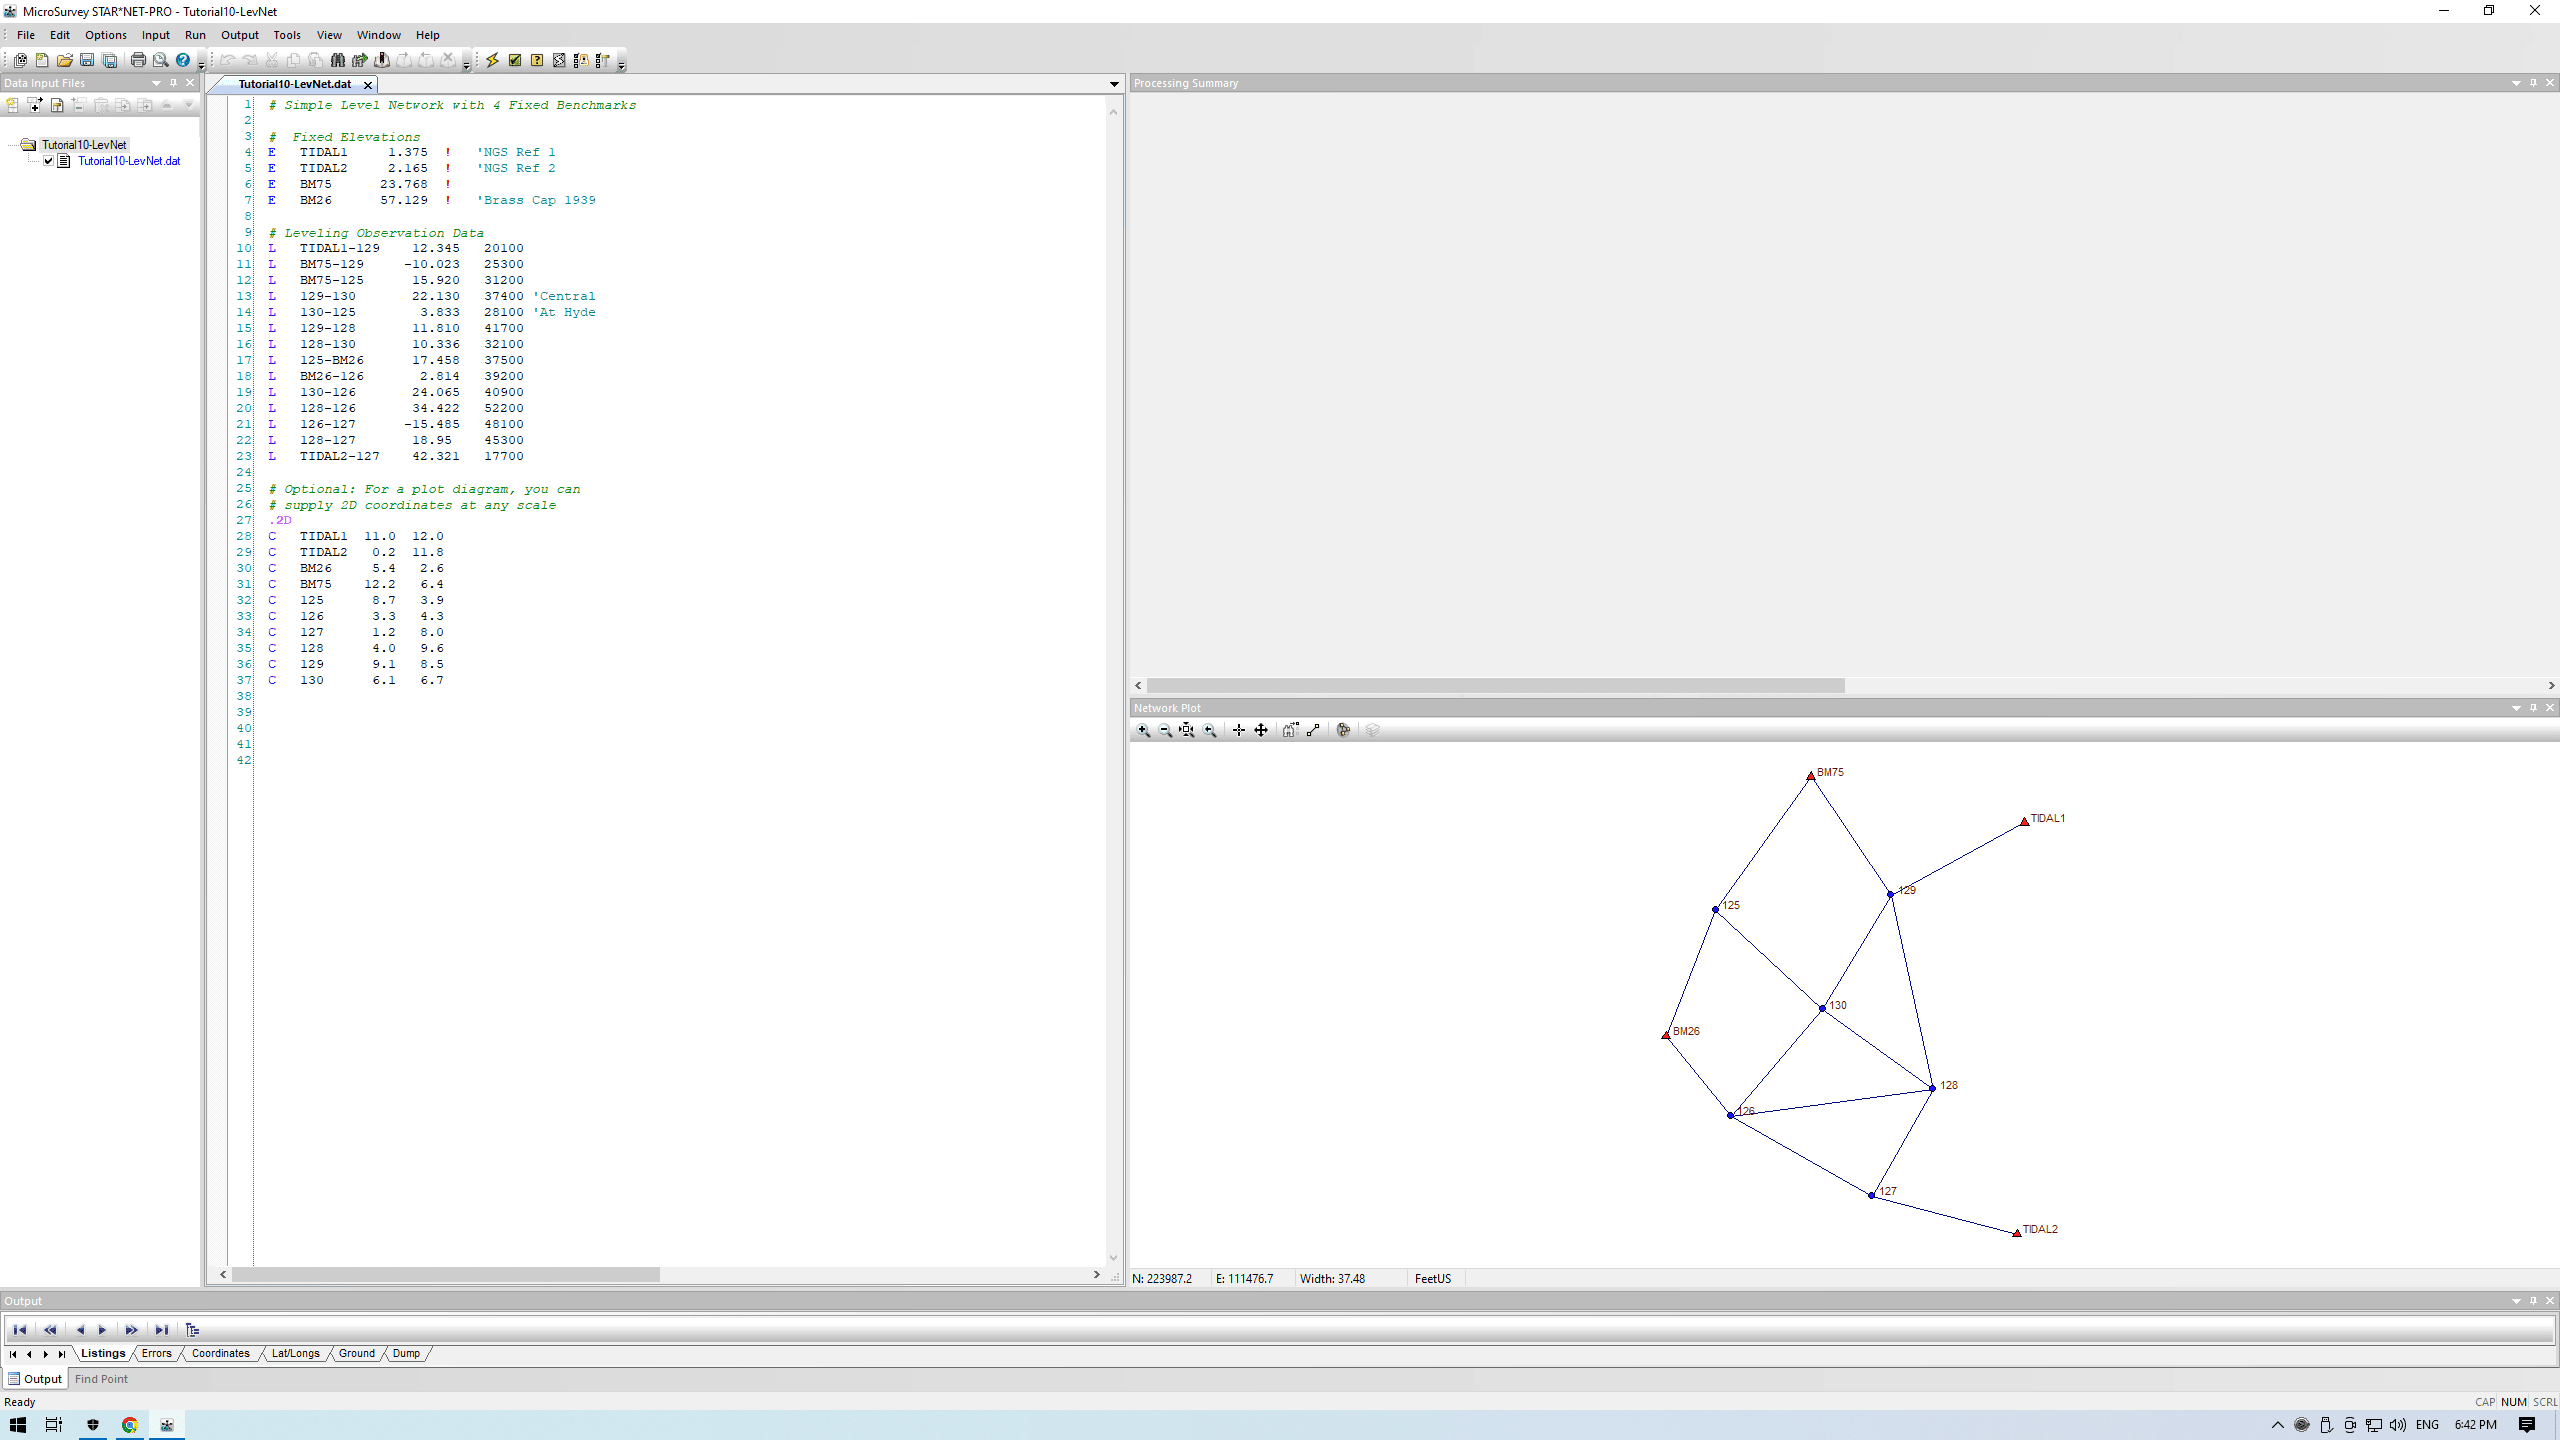Open the Run menu

(x=195, y=35)
